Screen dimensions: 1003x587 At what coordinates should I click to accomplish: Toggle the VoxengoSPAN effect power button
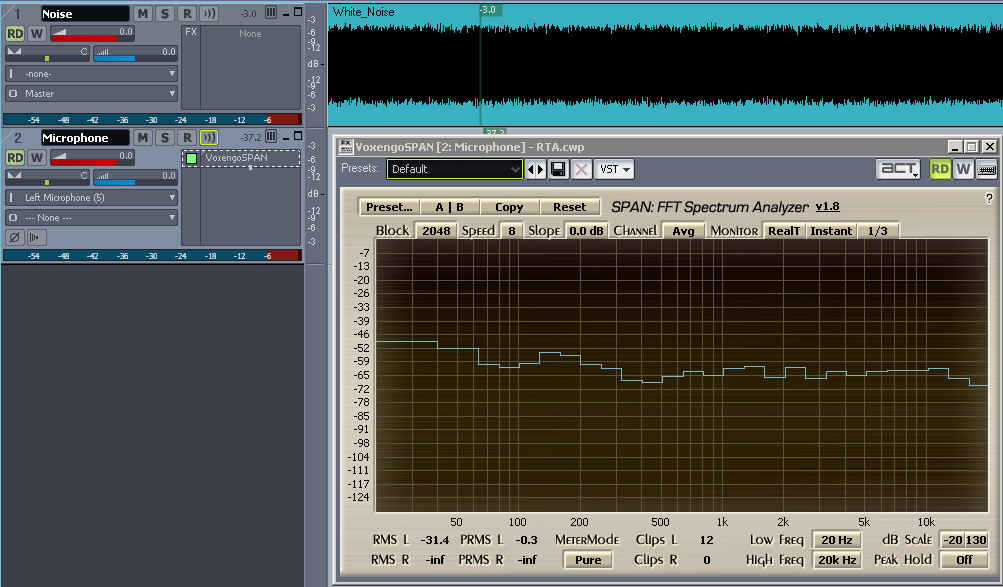(192, 158)
